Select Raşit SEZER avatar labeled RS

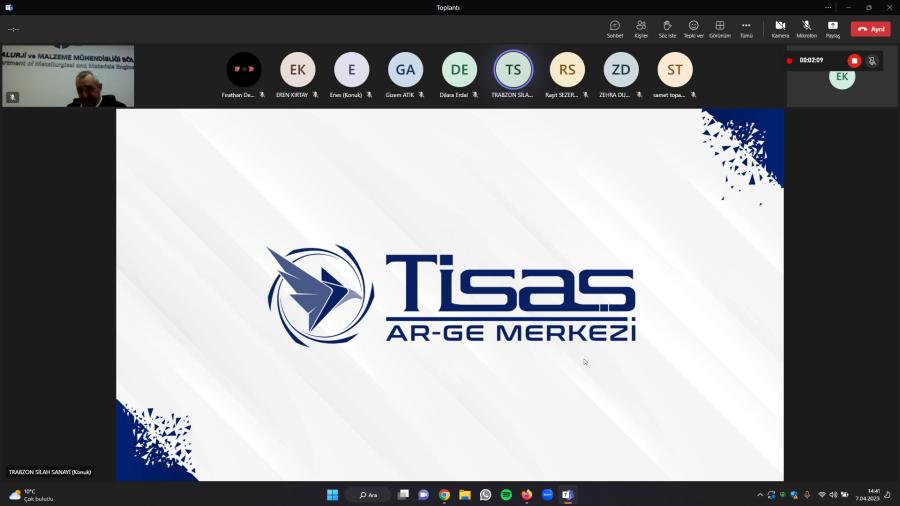coord(567,69)
